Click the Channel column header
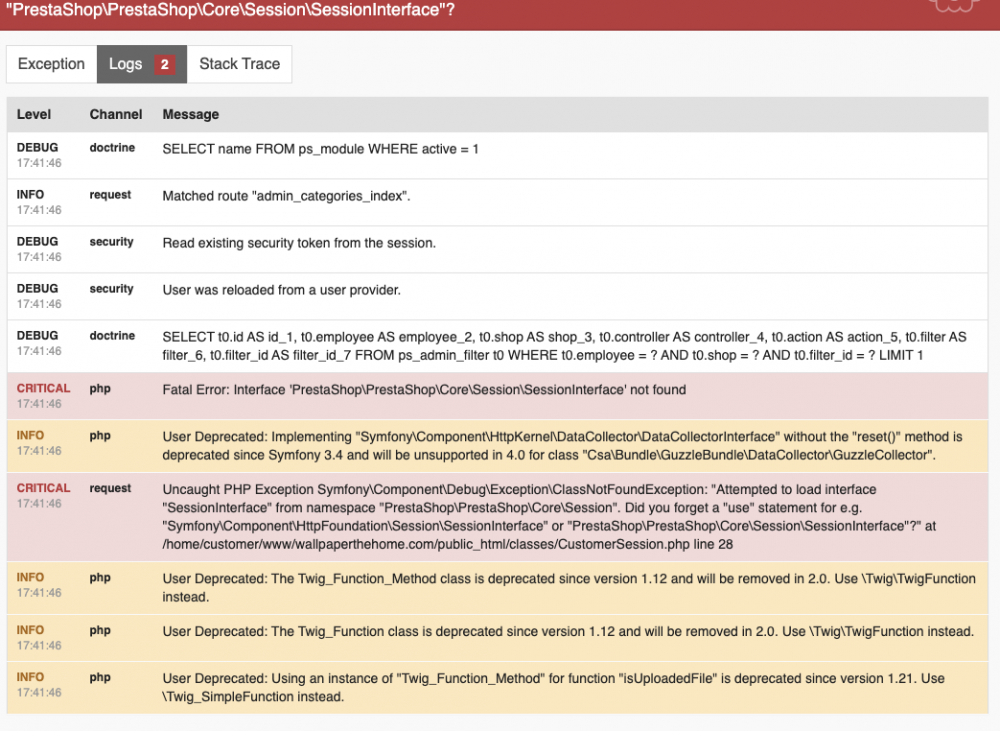The image size is (1000, 731). point(116,114)
